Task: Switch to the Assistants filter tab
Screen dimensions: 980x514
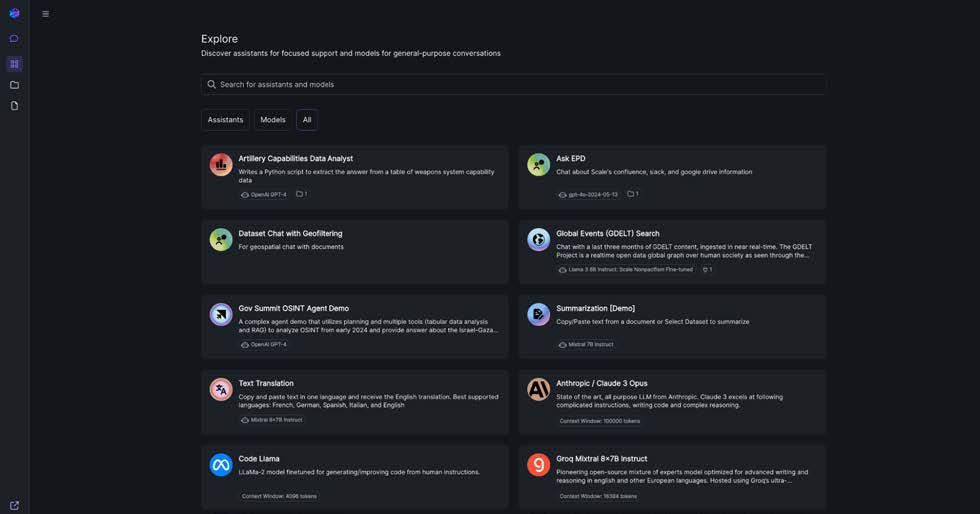Action: tap(225, 120)
